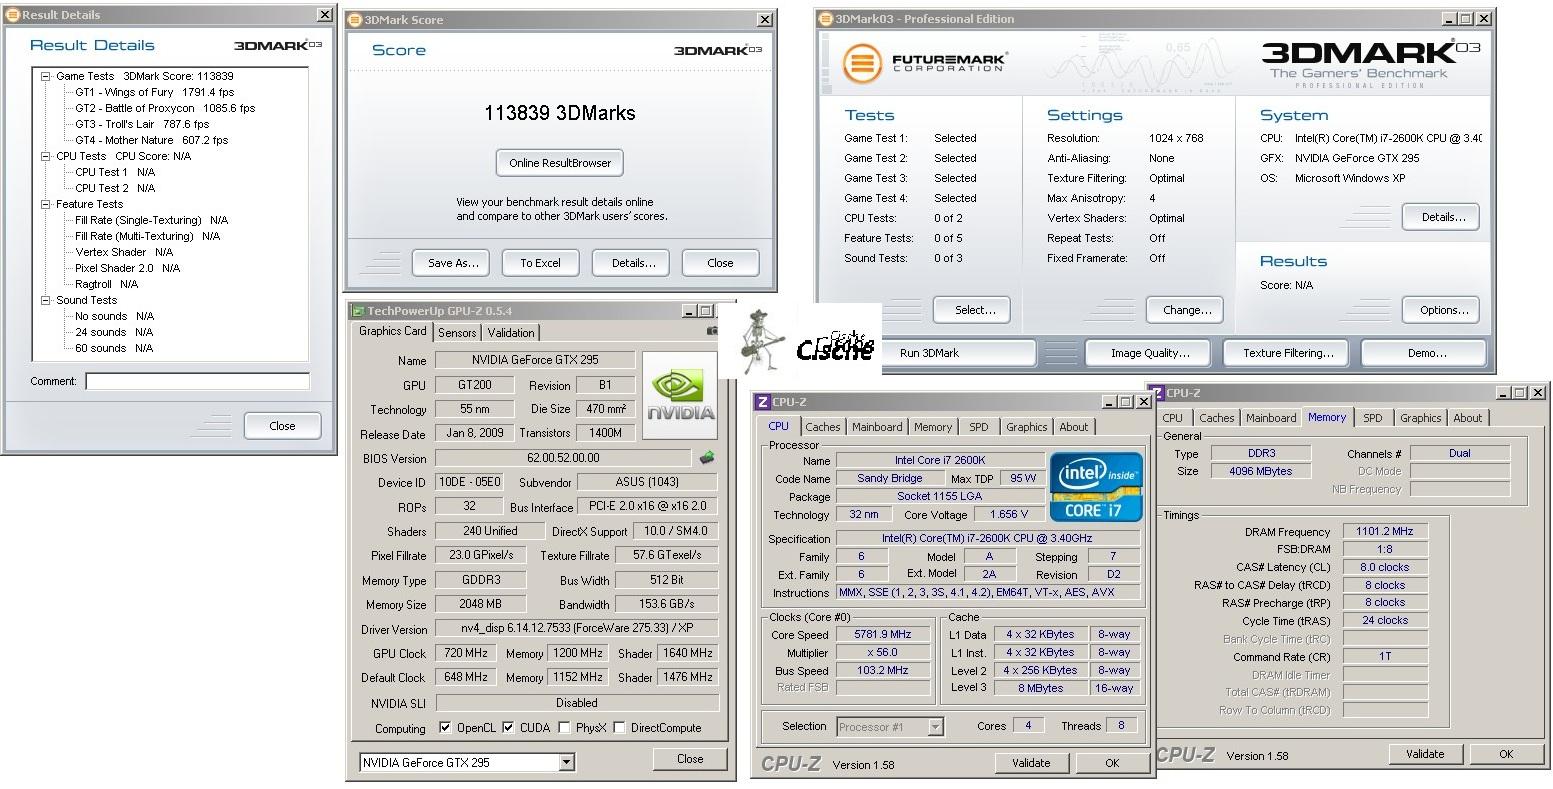Screen dimensions: 1553x789
Task: Click the Driver Version field in GPU-Z
Action: tap(577, 629)
